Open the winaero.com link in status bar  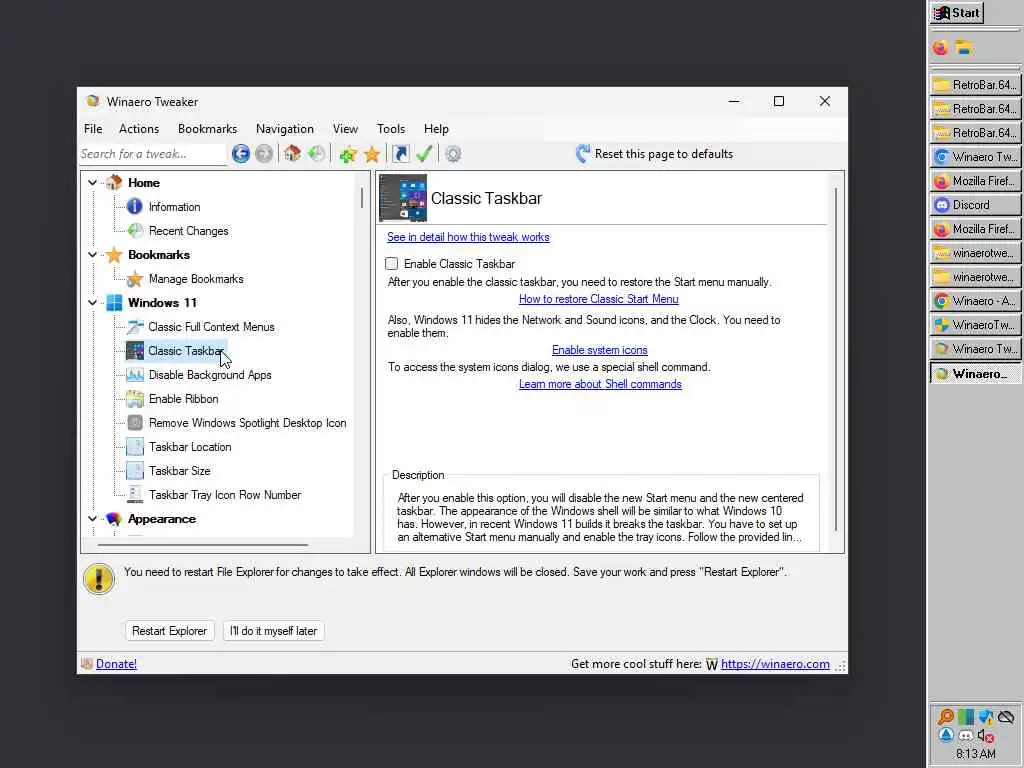coord(775,664)
